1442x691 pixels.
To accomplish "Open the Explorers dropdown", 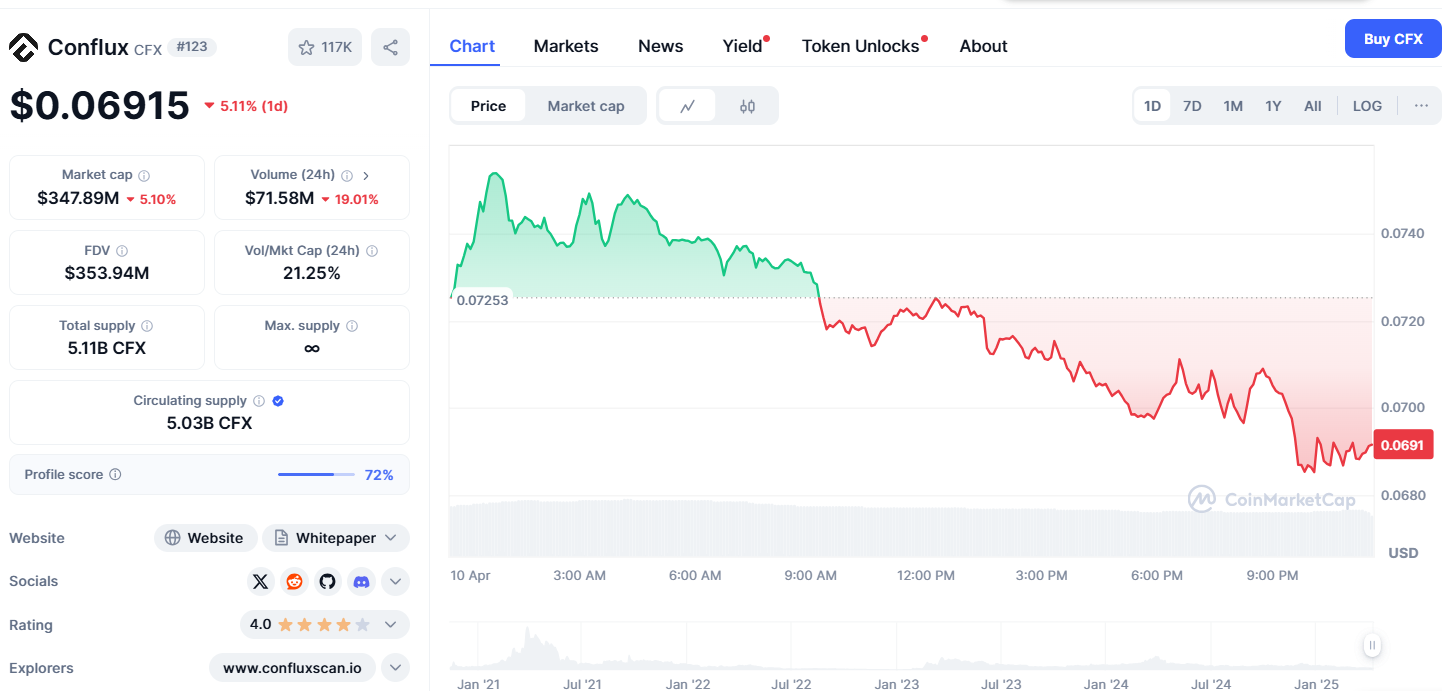I will [395, 667].
